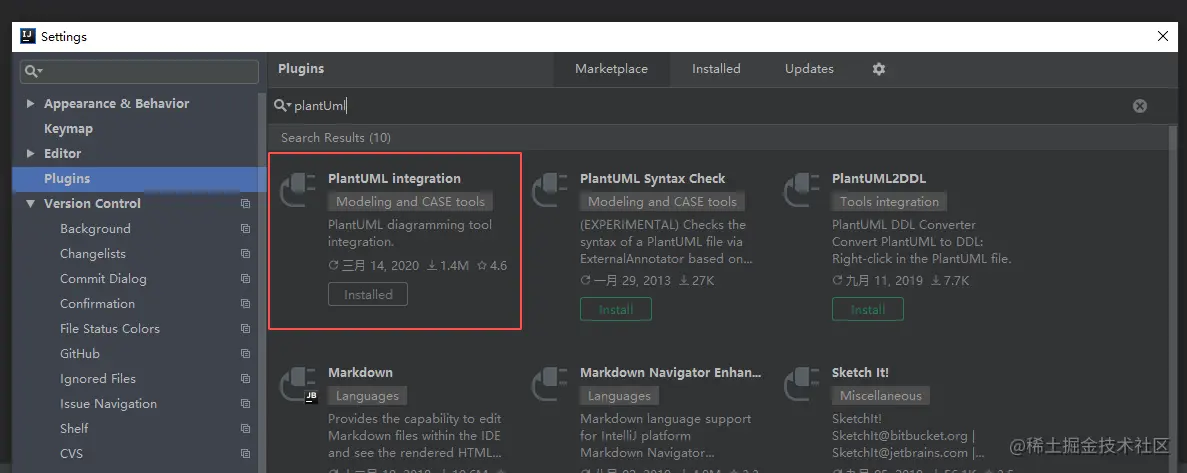Open the CVS settings

pos(71,453)
